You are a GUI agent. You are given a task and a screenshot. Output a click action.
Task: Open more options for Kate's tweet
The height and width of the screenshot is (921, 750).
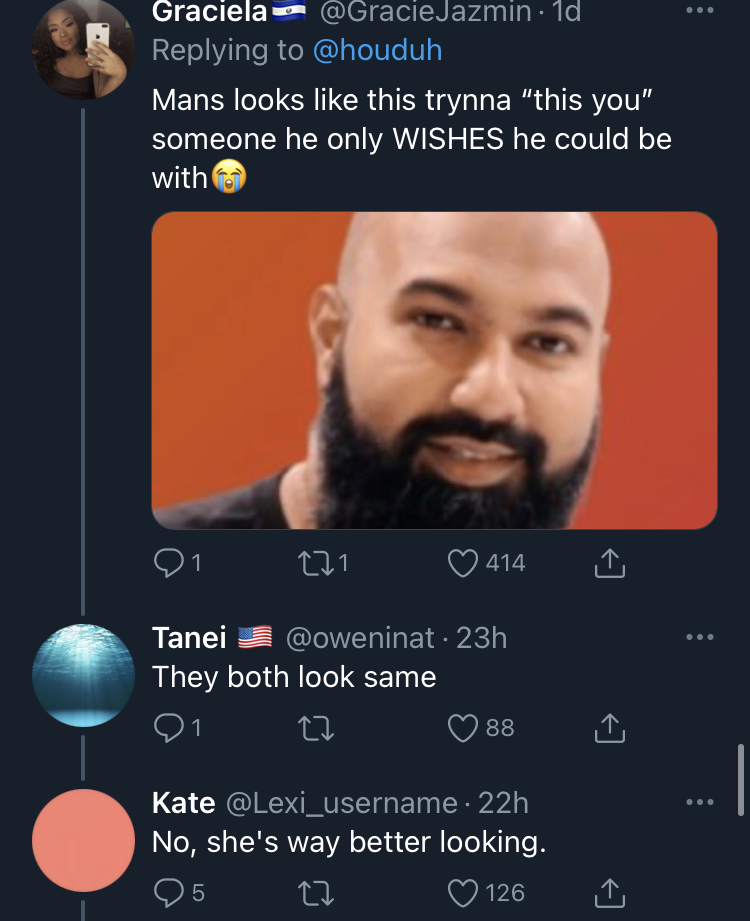point(700,802)
